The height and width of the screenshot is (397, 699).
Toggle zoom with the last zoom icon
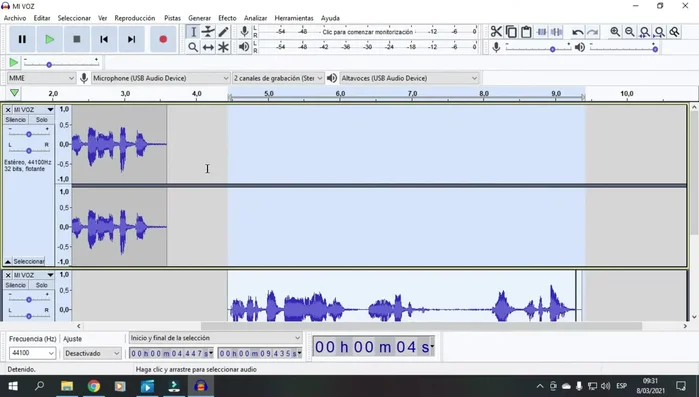pyautogui.click(x=674, y=32)
